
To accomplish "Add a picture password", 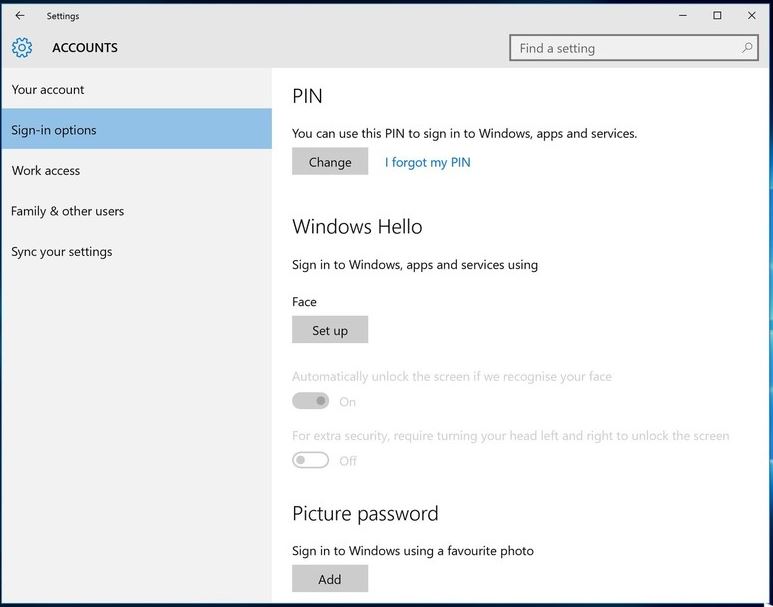I will pyautogui.click(x=330, y=579).
